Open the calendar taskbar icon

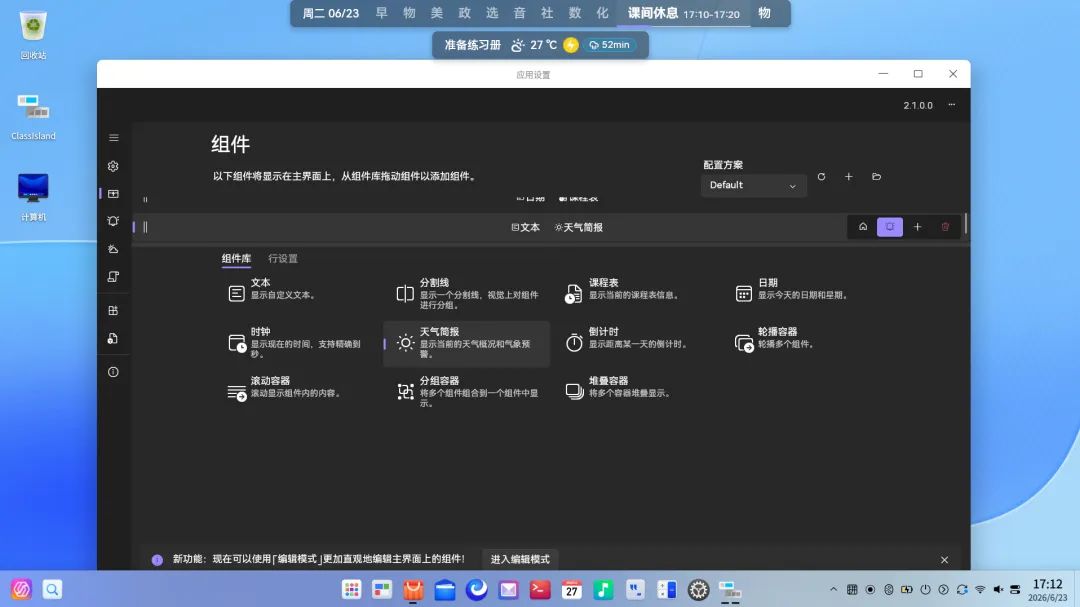(572, 590)
